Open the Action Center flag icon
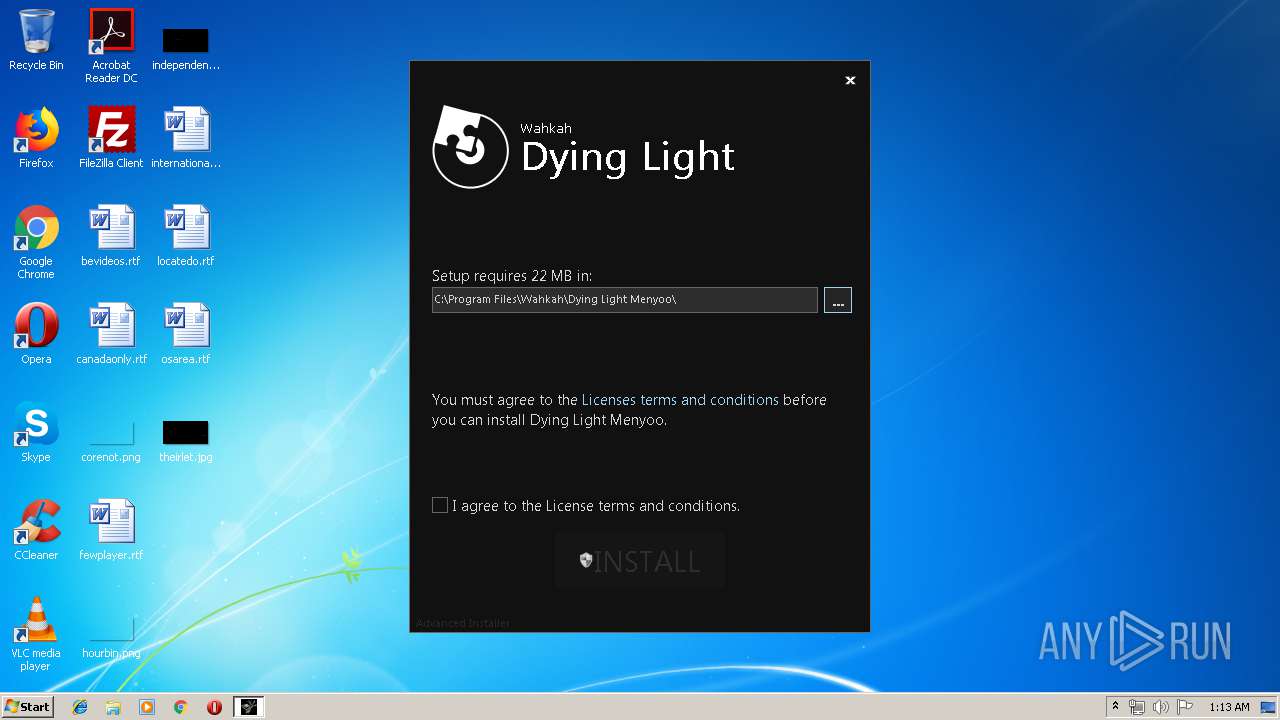Image resolution: width=1280 pixels, height=720 pixels. point(1185,707)
